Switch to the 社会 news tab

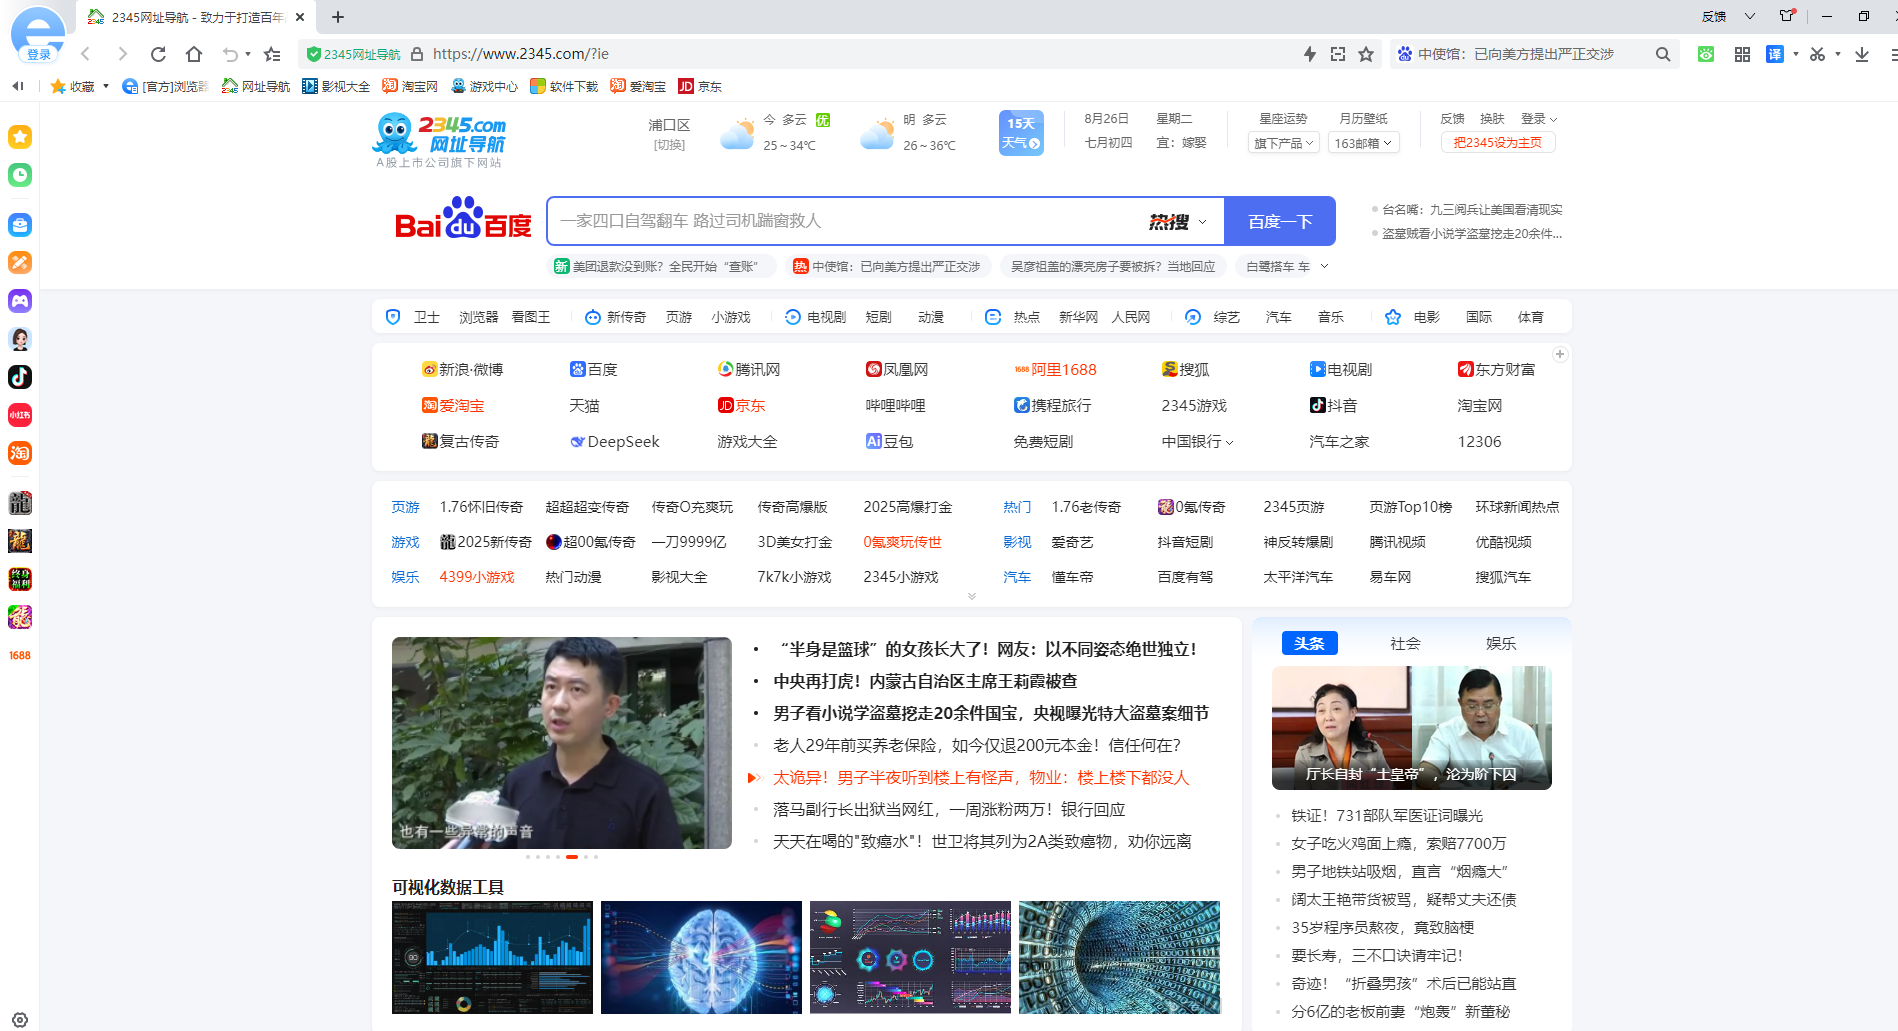click(1405, 643)
